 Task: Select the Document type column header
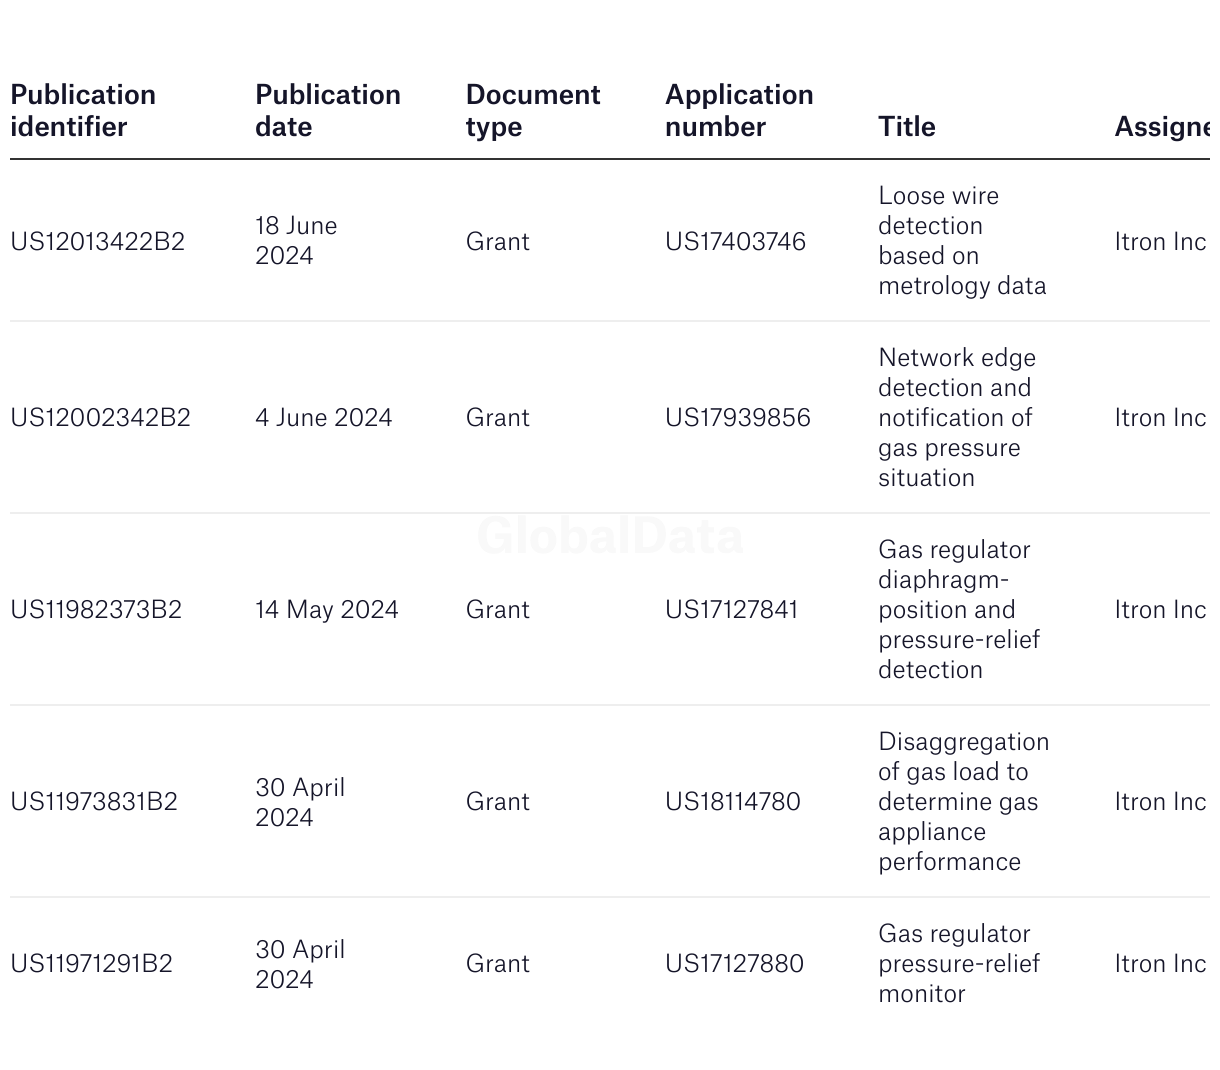click(533, 111)
